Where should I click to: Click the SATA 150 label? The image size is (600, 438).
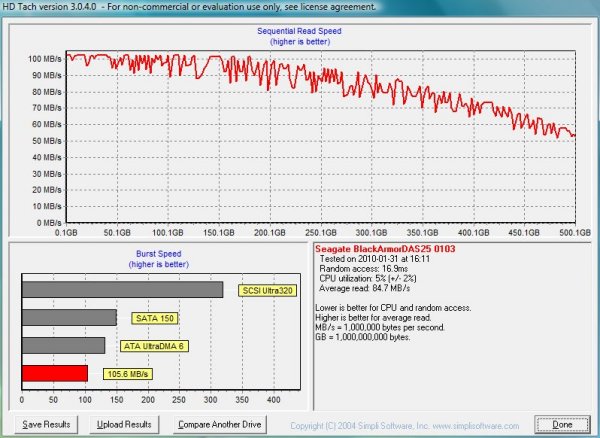click(x=155, y=318)
